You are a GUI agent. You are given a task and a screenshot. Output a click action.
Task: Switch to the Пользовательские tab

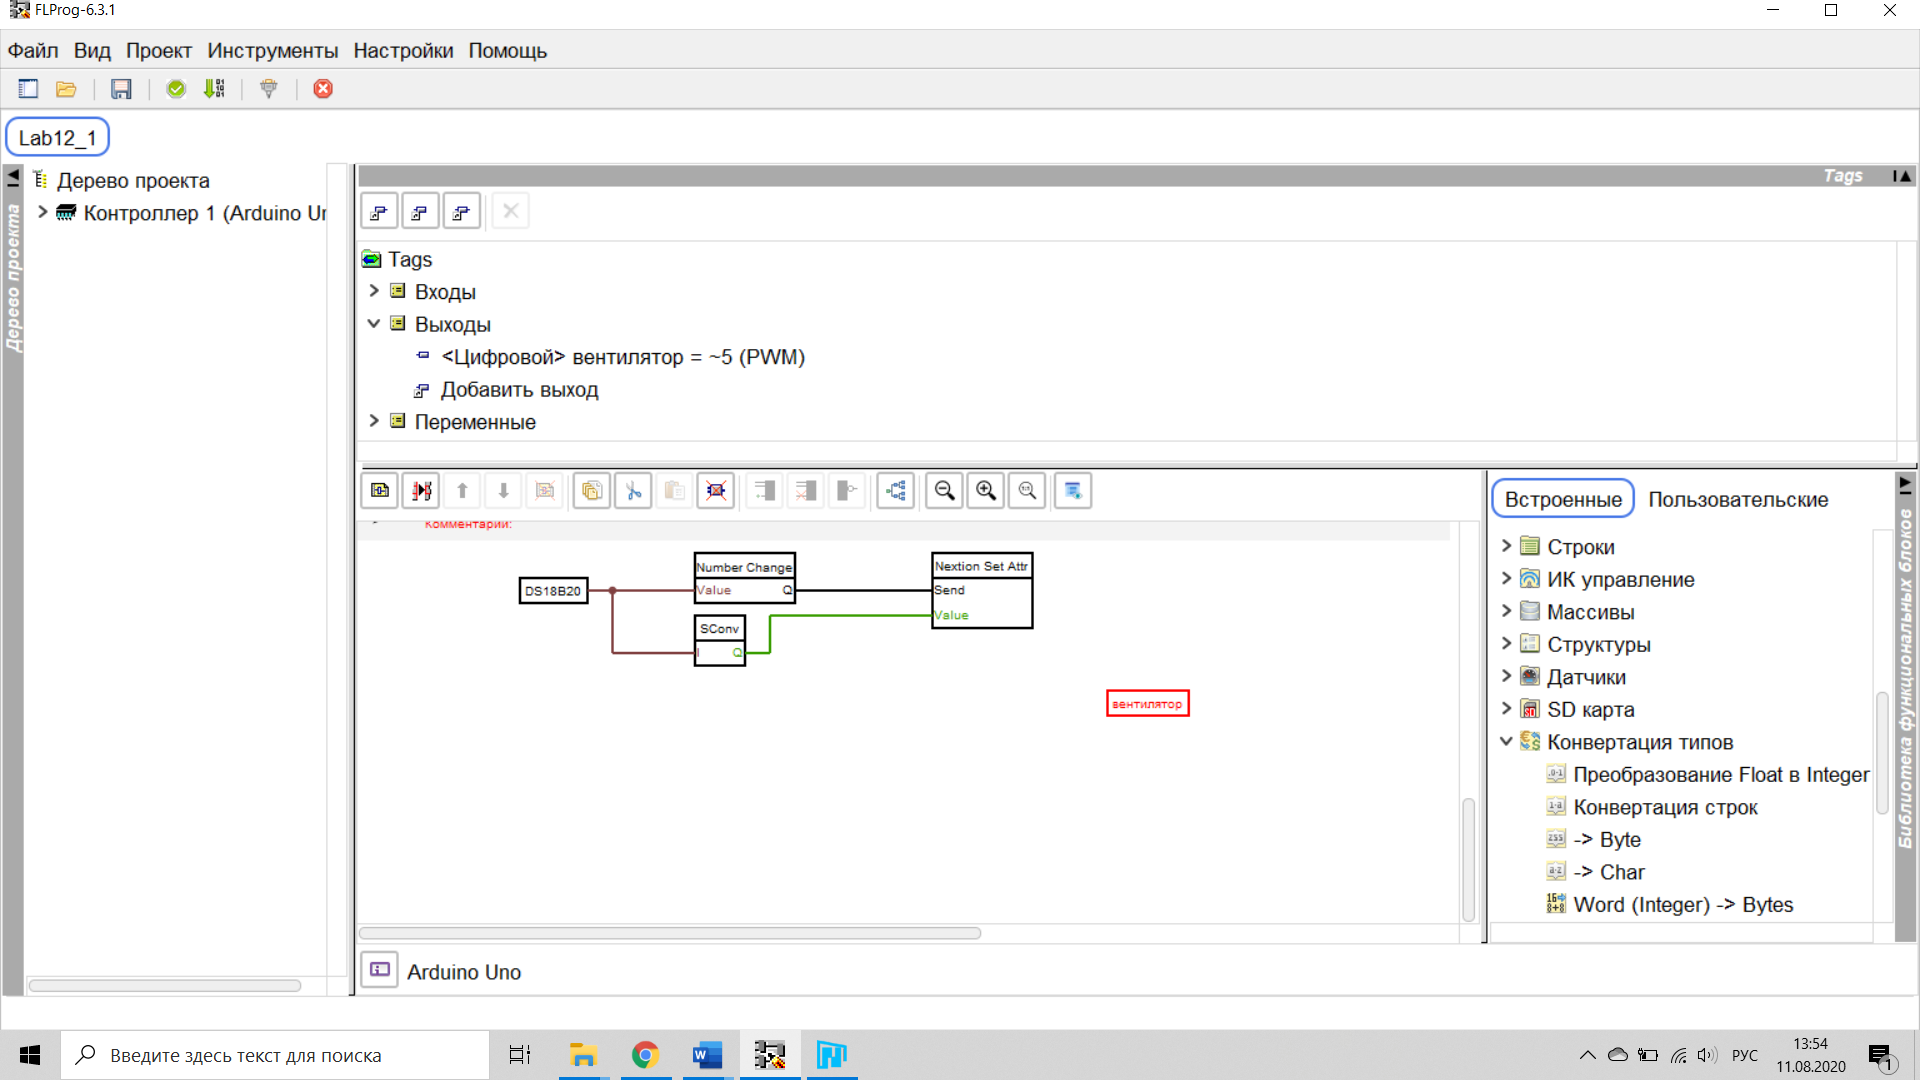pos(1737,499)
